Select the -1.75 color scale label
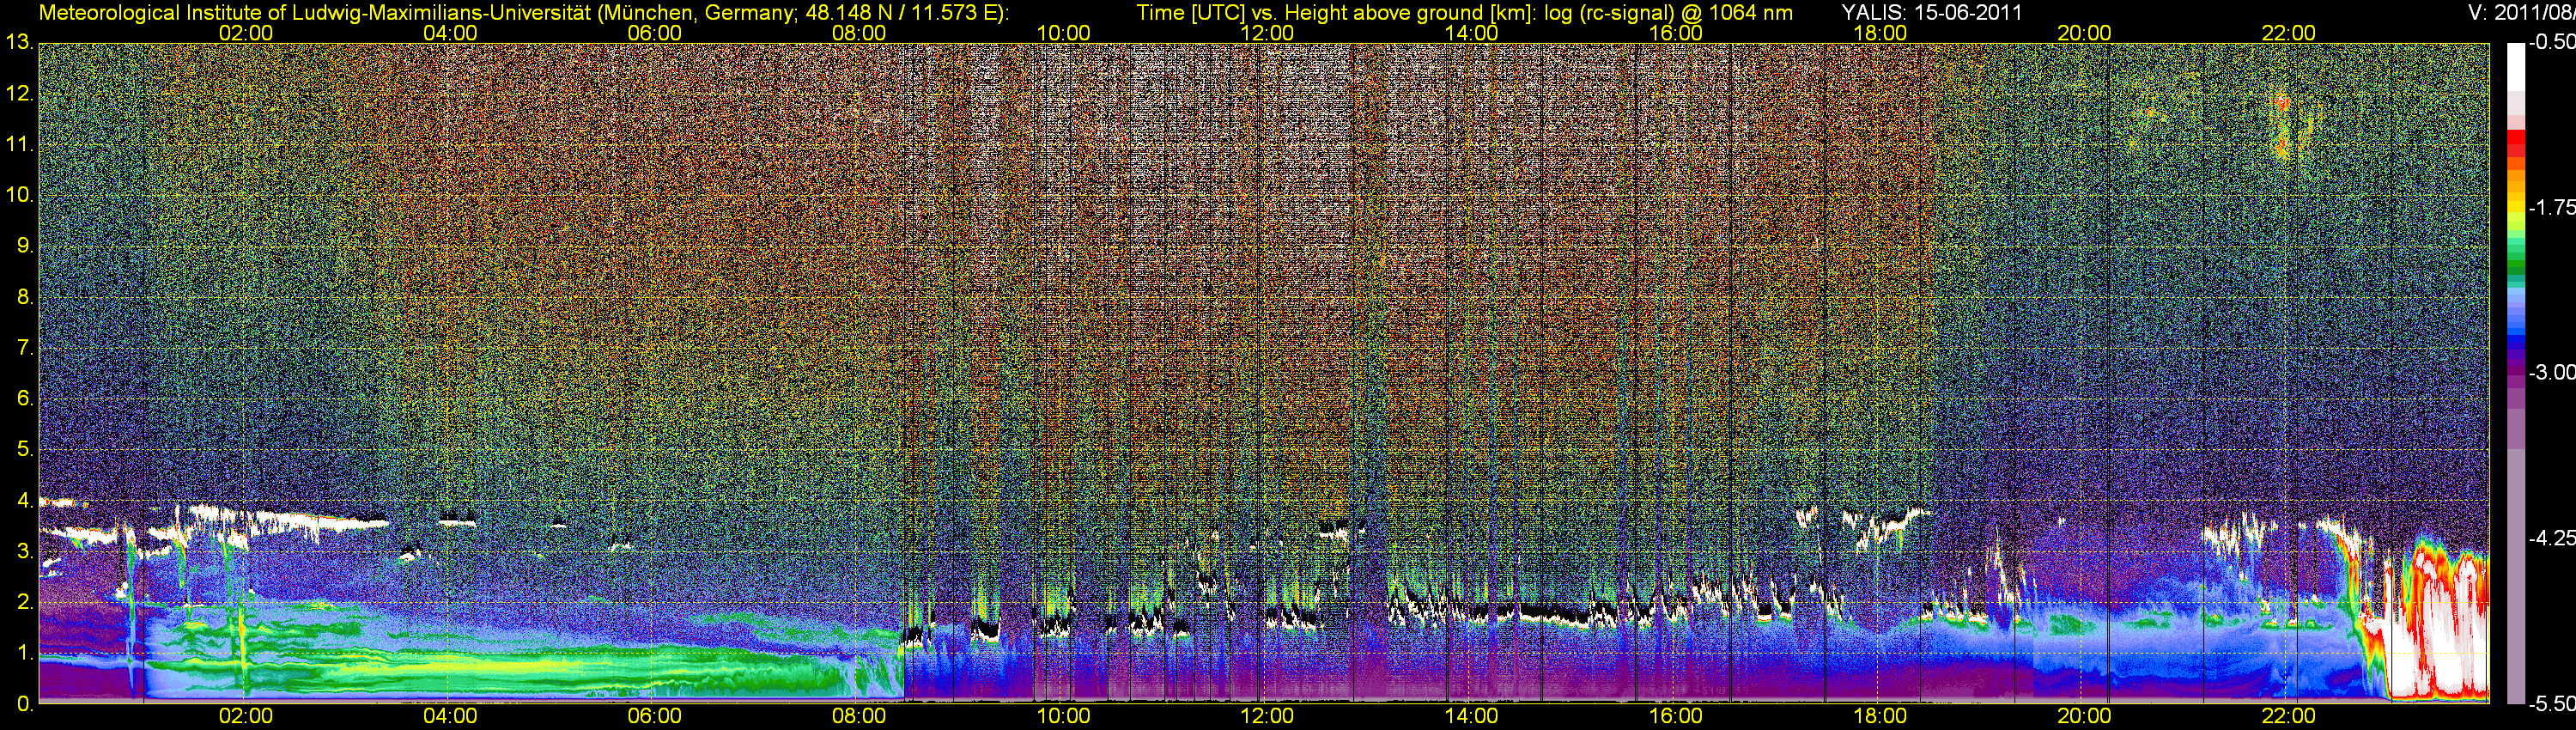This screenshot has width=2576, height=730. pos(2551,208)
